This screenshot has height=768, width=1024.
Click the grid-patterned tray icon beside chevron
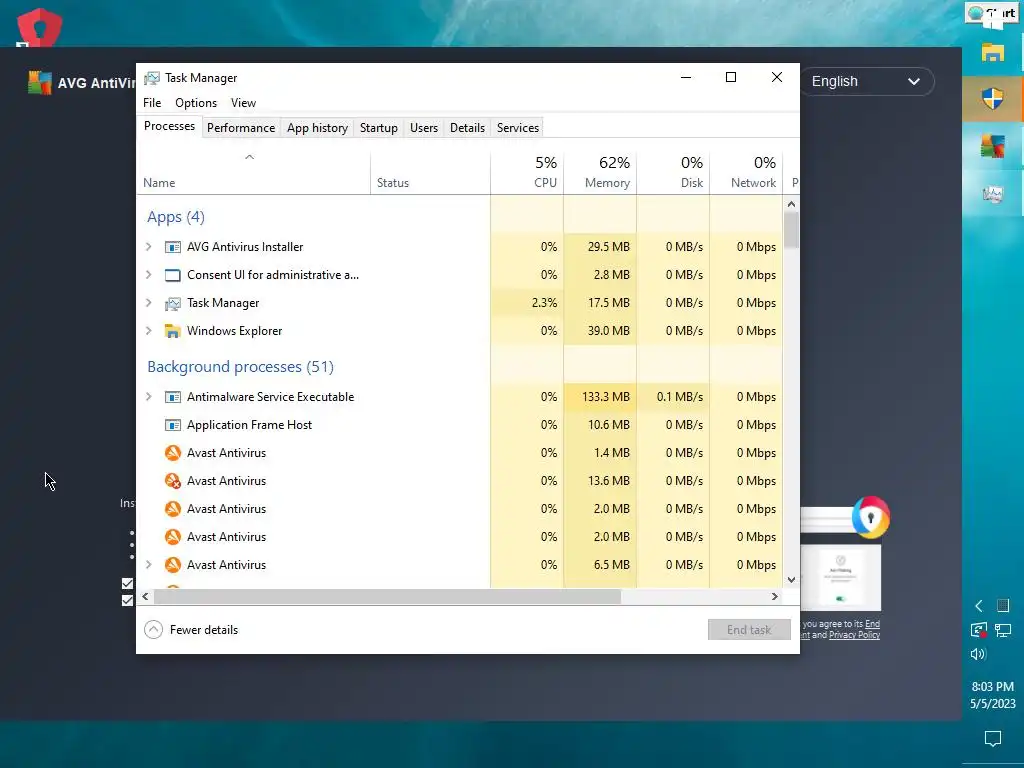pyautogui.click(x=1003, y=605)
